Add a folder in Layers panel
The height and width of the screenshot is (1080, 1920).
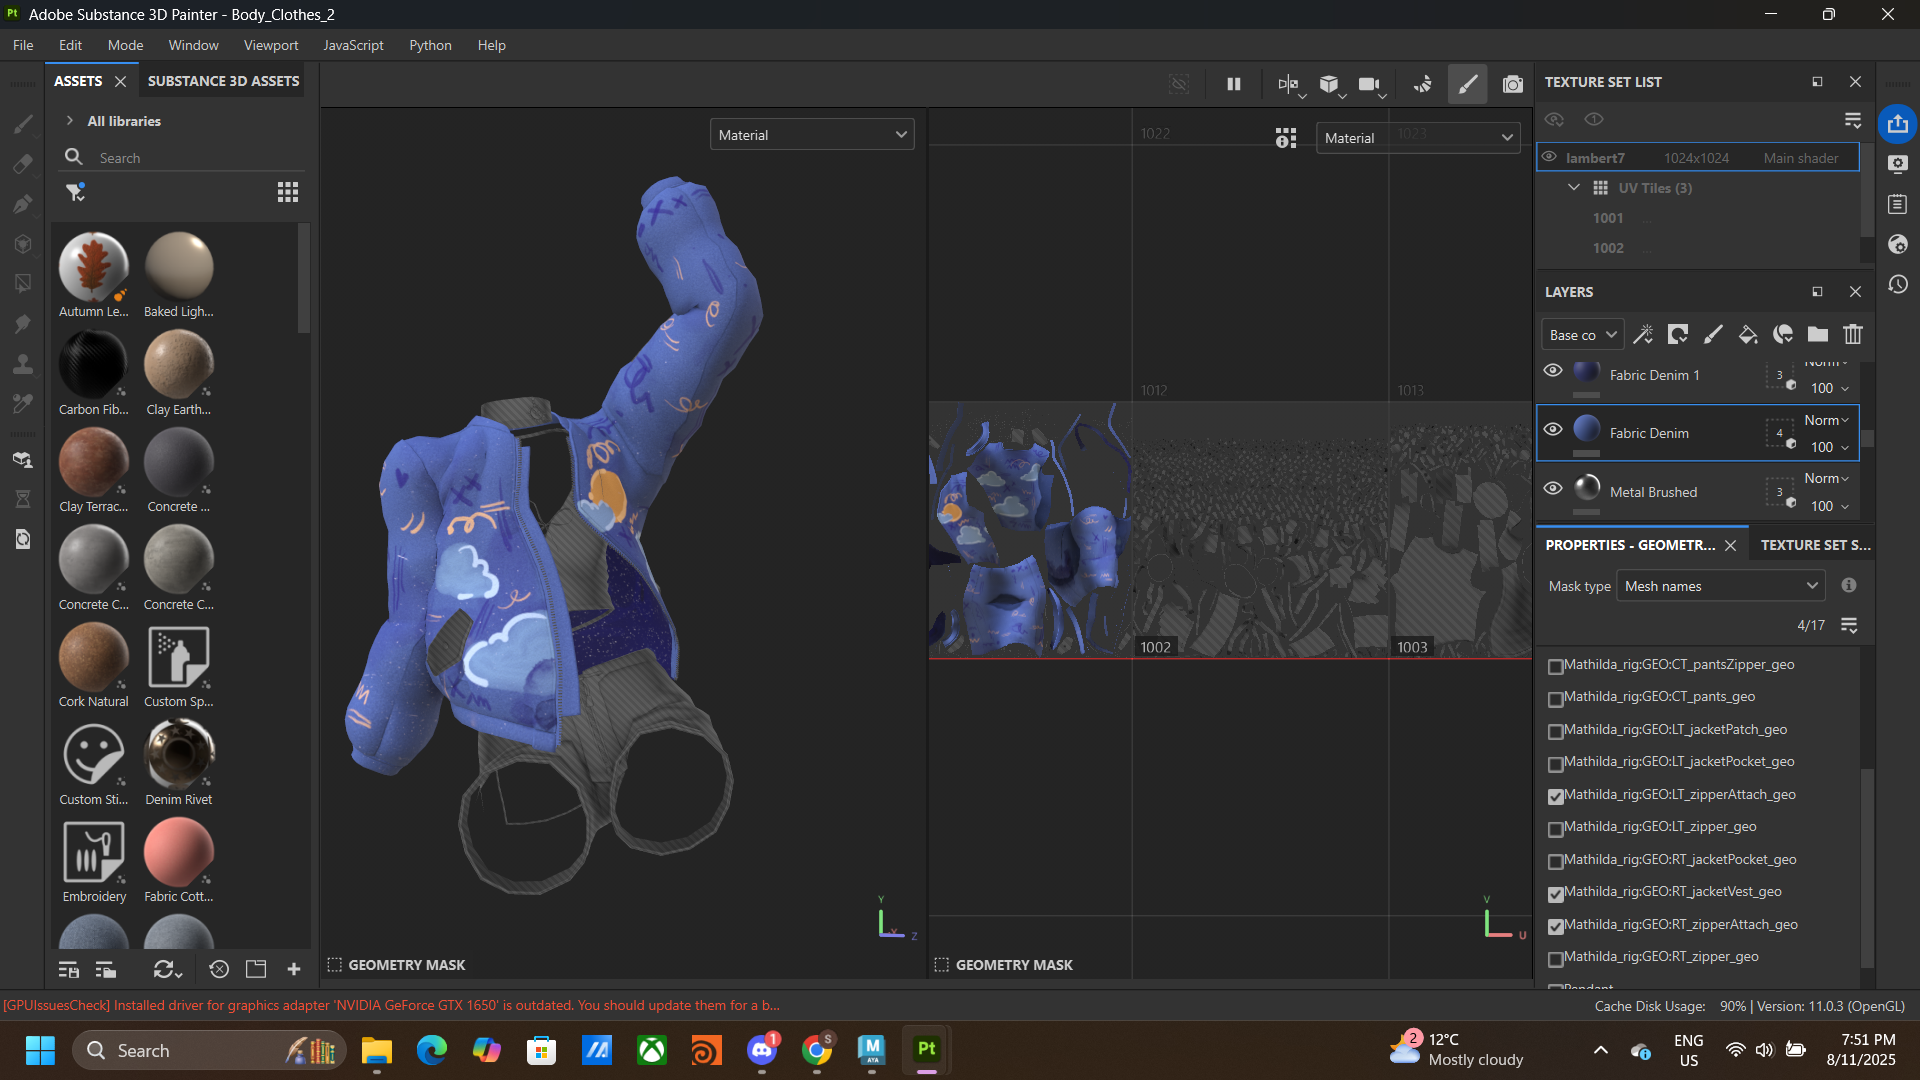point(1817,335)
